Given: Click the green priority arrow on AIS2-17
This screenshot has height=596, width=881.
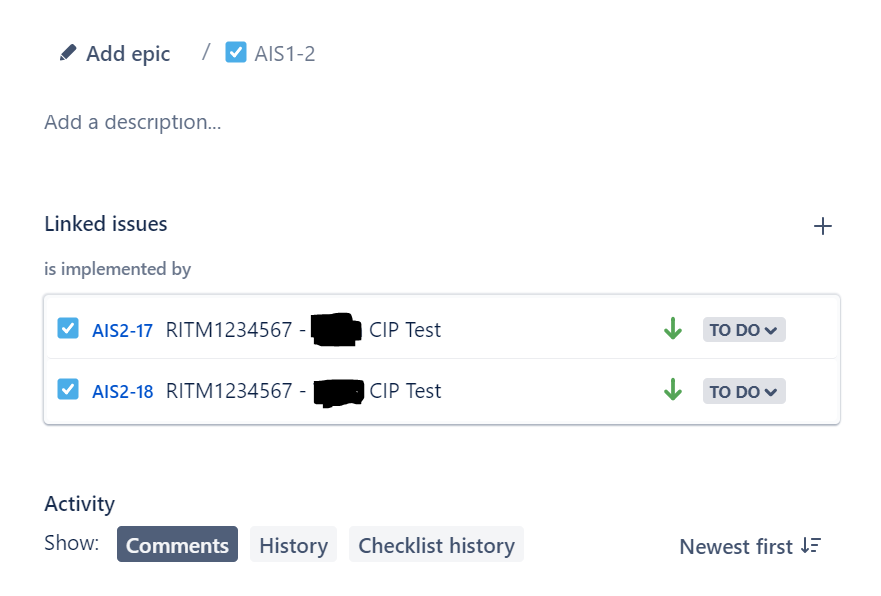Looking at the screenshot, I should 672,327.
